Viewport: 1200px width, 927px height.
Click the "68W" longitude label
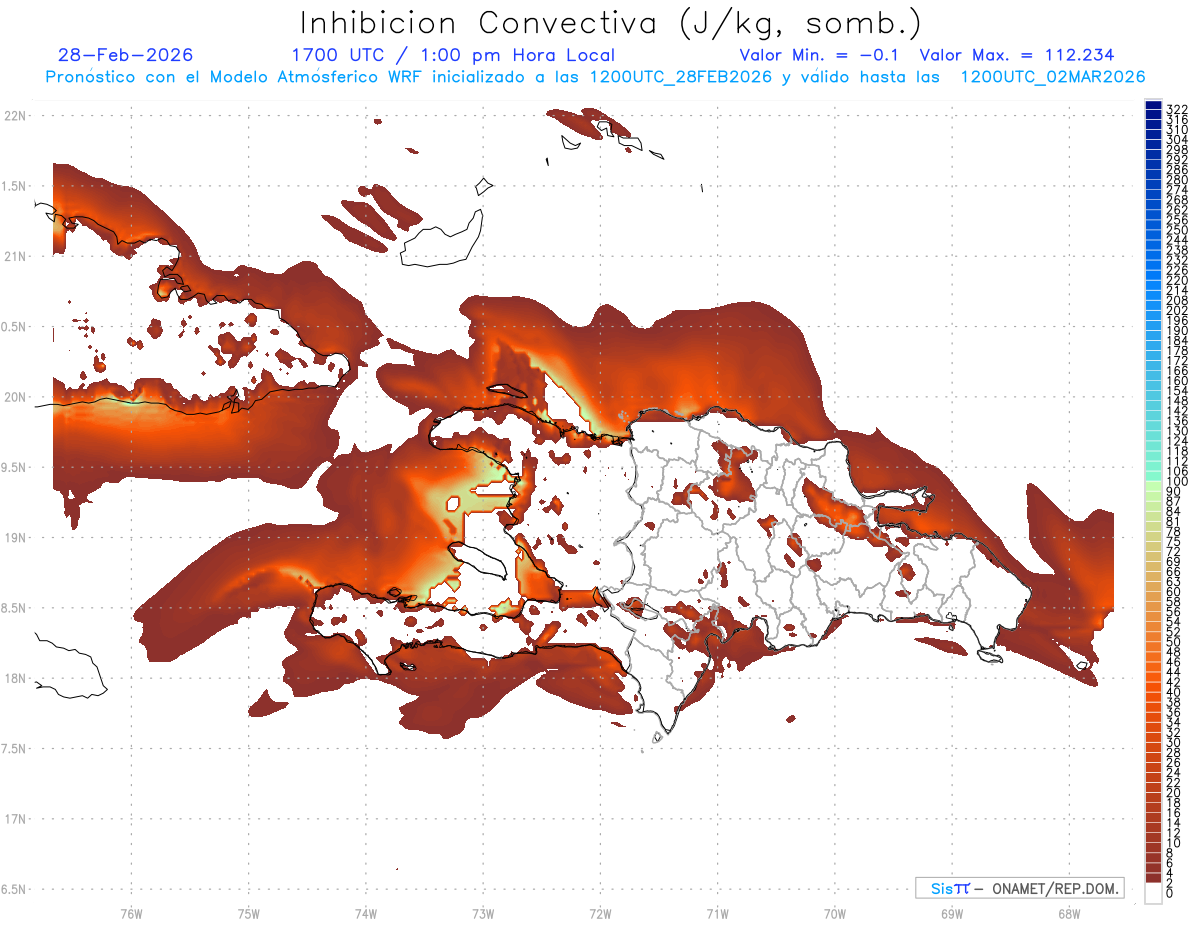(1069, 913)
